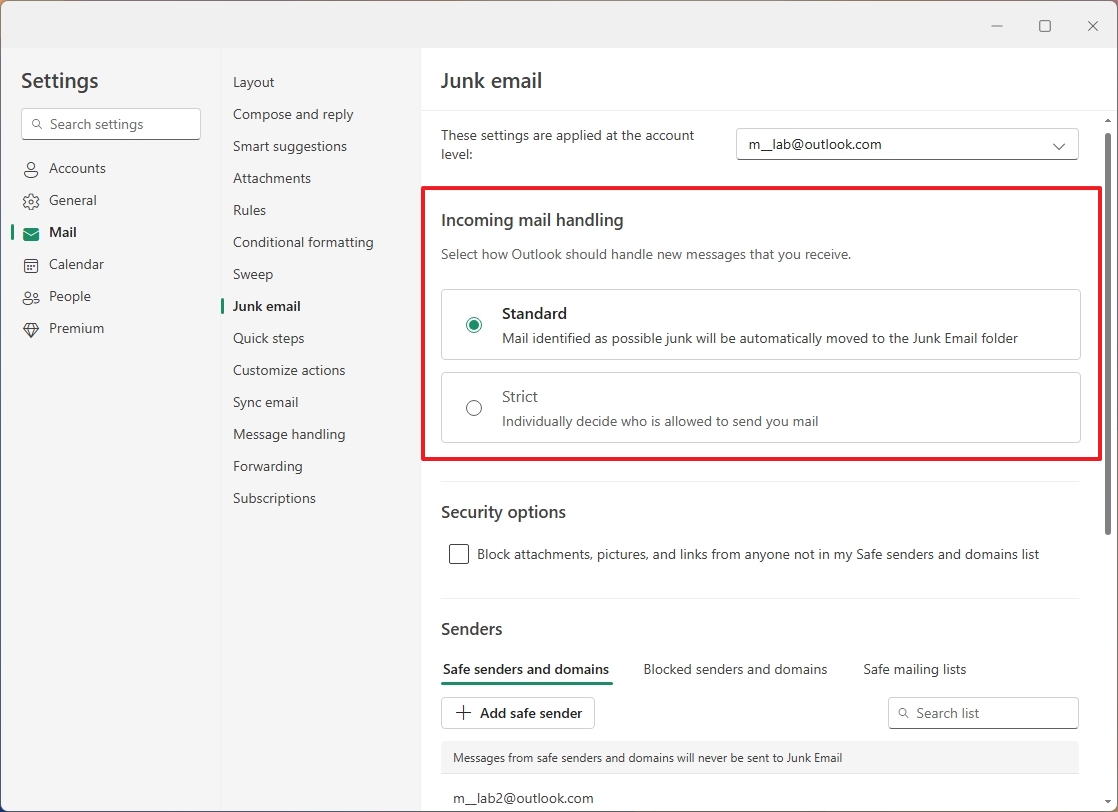The height and width of the screenshot is (812, 1118).
Task: Click the Security options heading
Action: [503, 513]
